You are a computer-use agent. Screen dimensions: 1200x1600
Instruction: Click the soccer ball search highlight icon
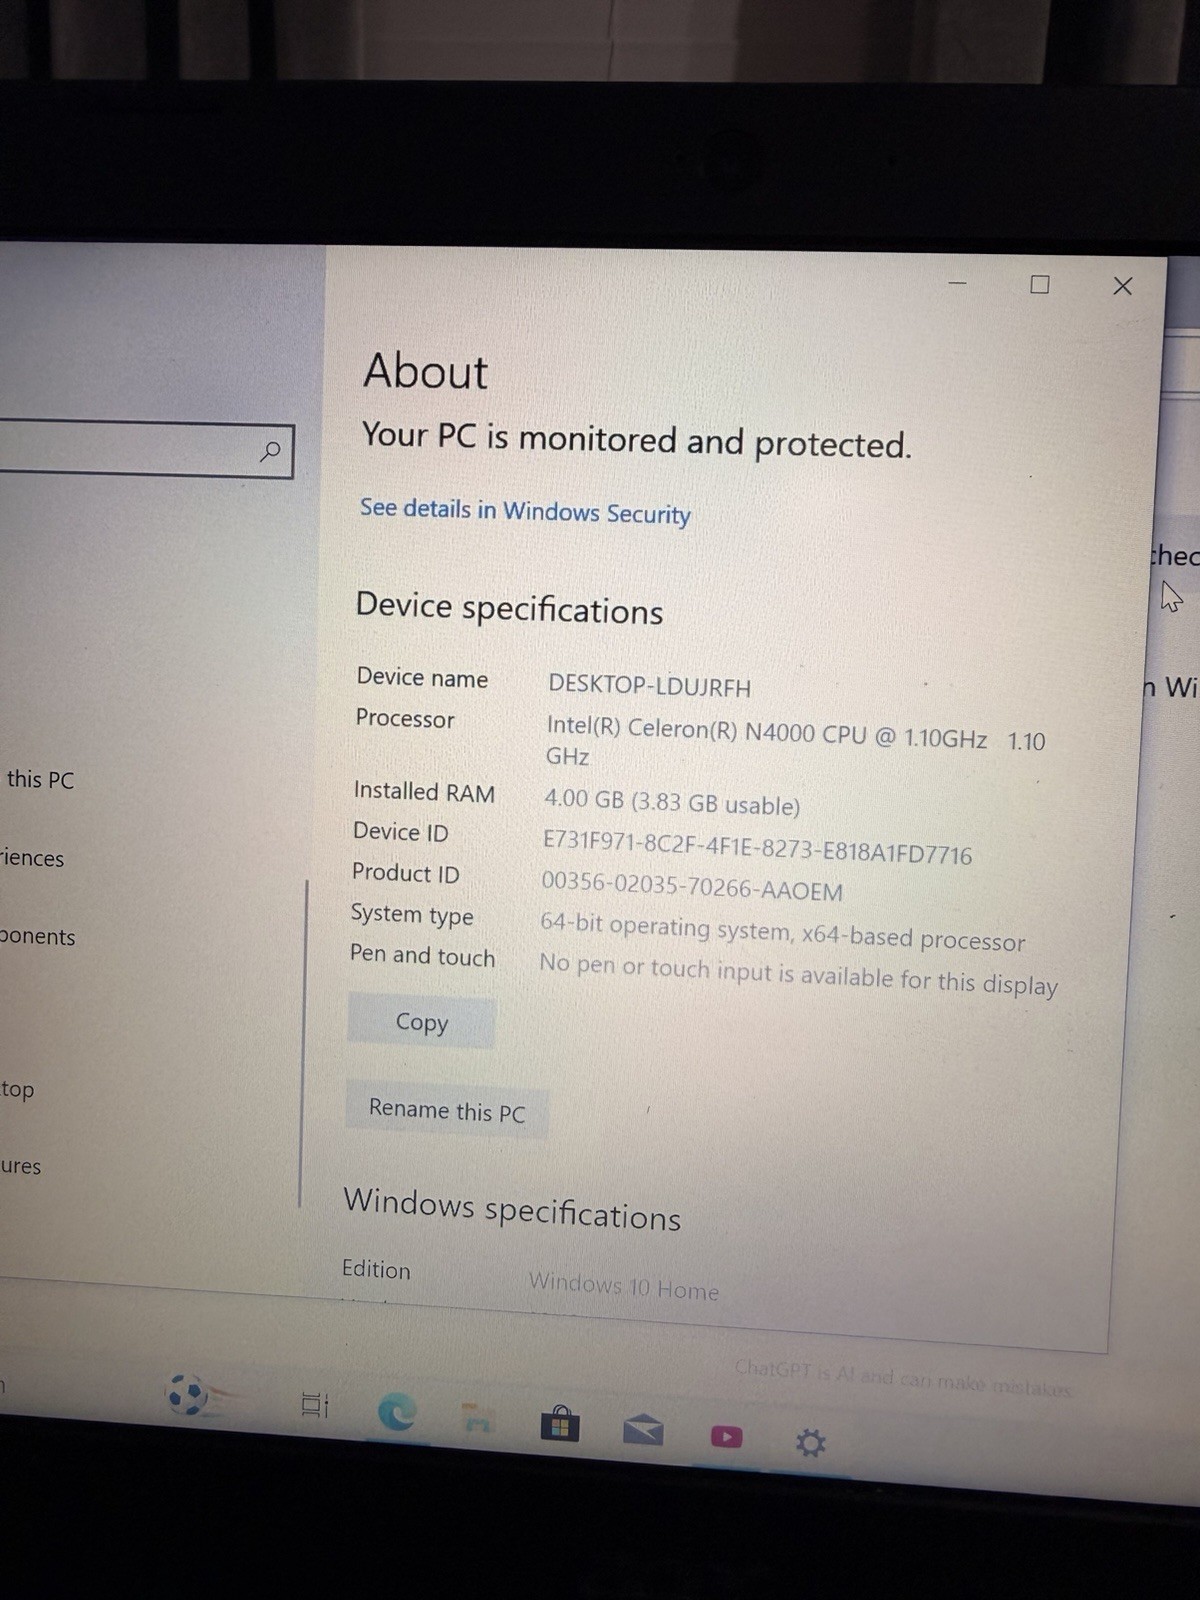190,1394
